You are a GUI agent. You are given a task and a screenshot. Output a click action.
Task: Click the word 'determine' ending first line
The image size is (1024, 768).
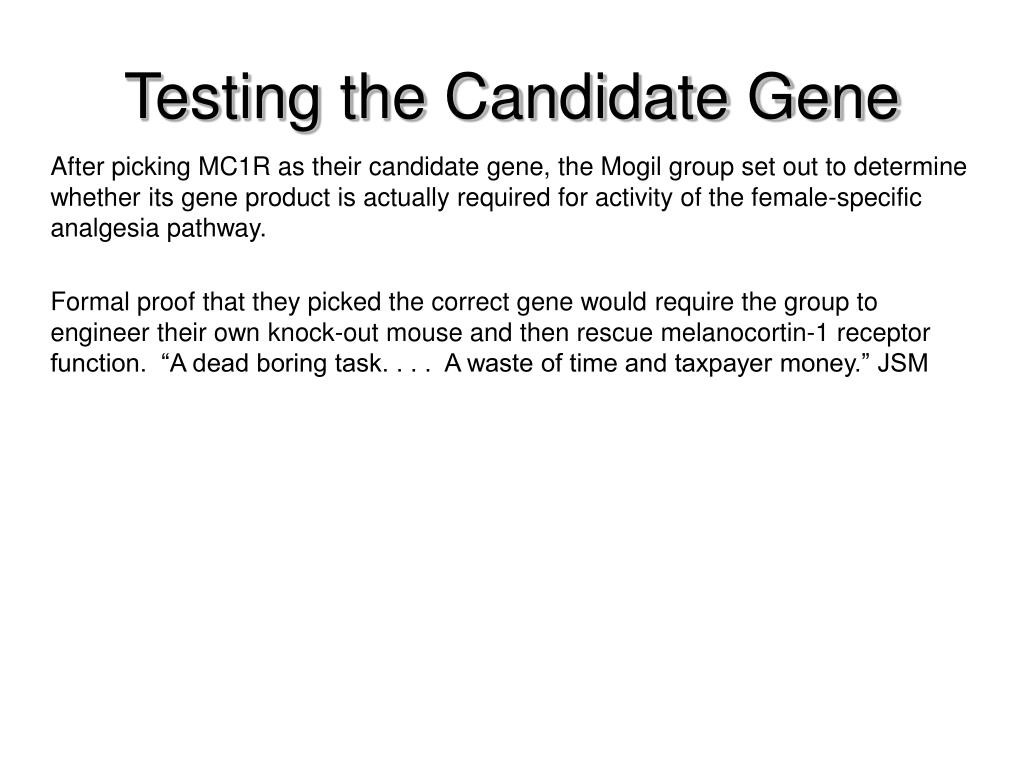[910, 167]
